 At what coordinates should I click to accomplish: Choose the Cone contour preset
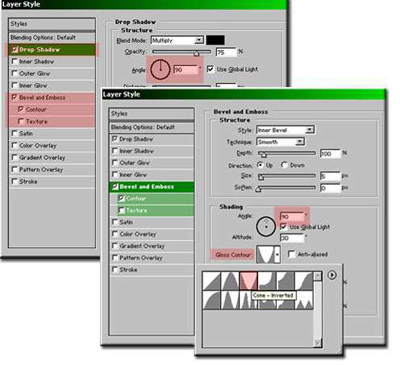(230, 281)
